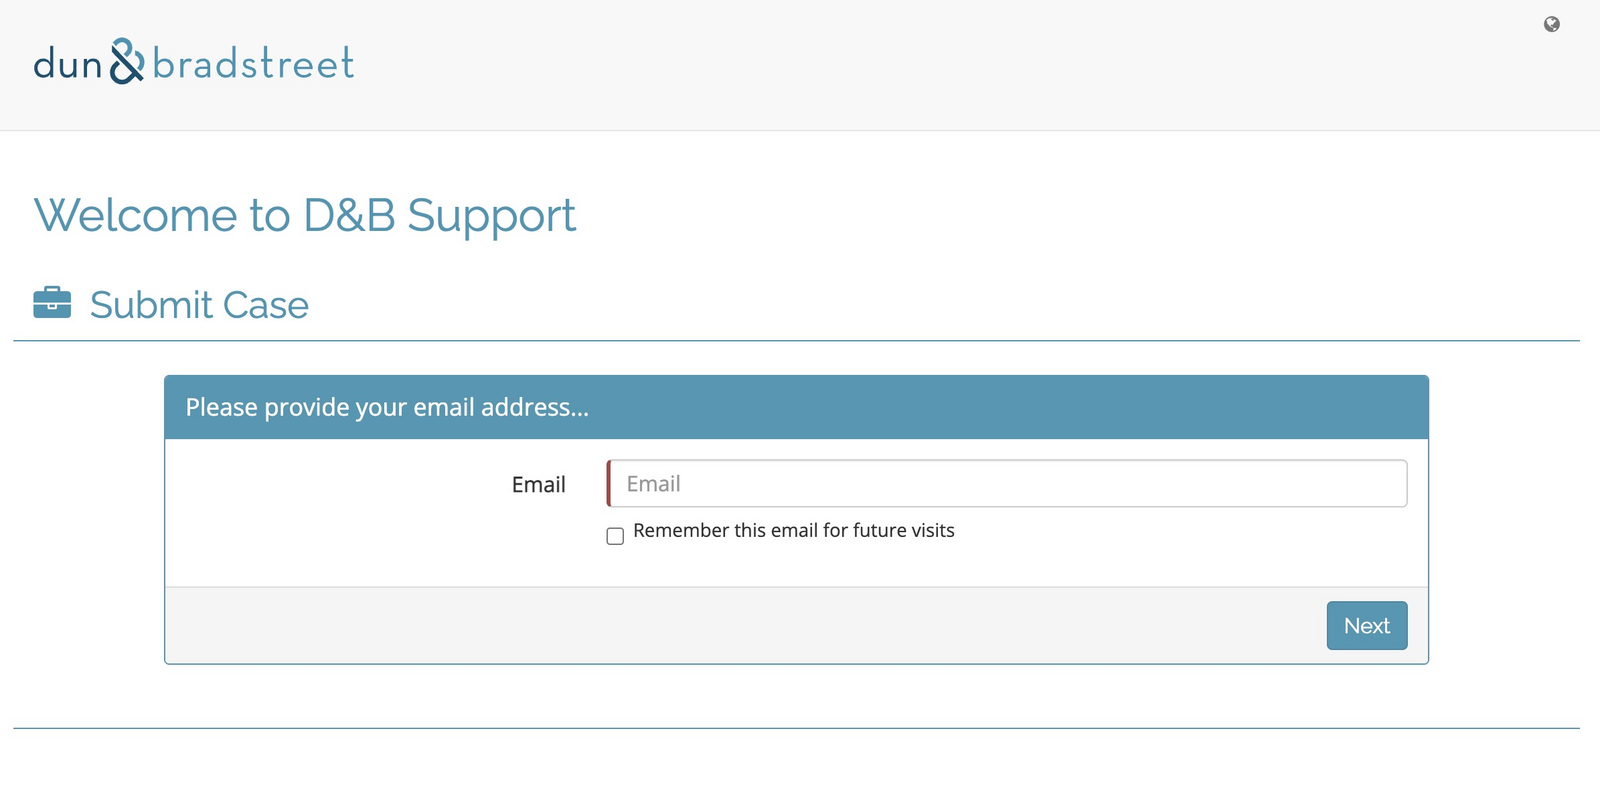Click the "D&B" text in the welcome title

pos(349,215)
